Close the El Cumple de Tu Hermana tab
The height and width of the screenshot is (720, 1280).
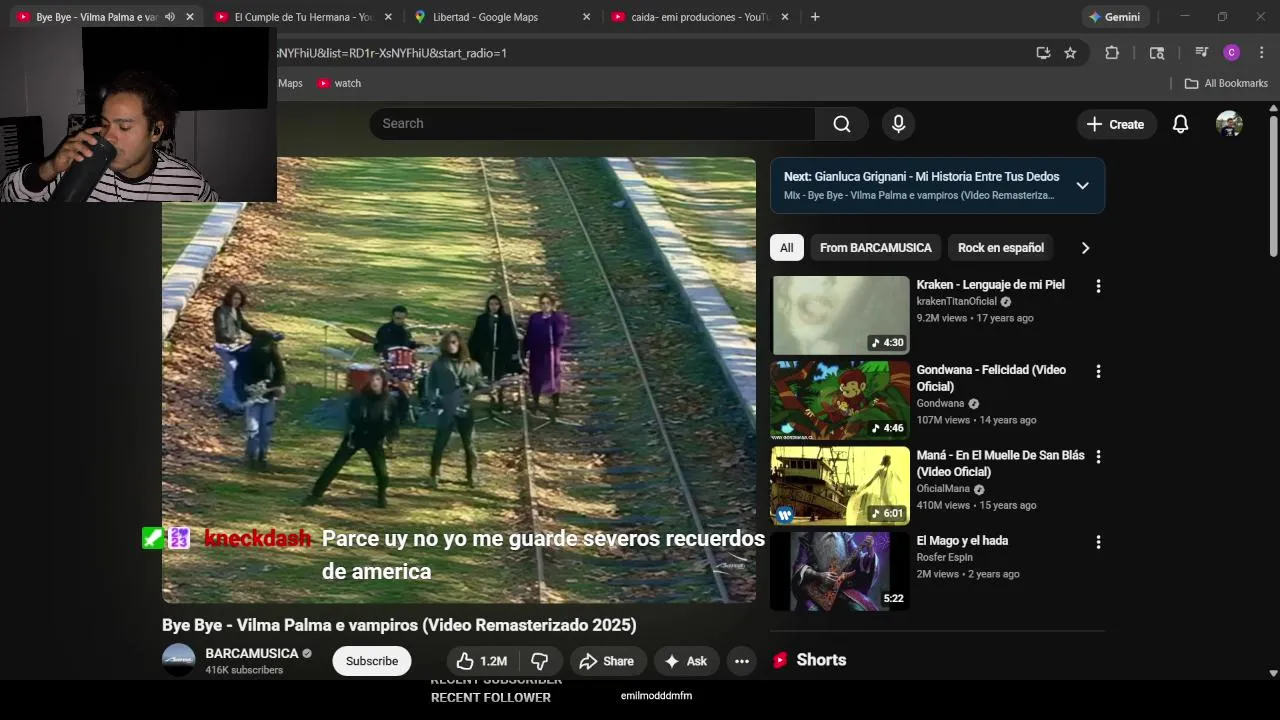(388, 17)
